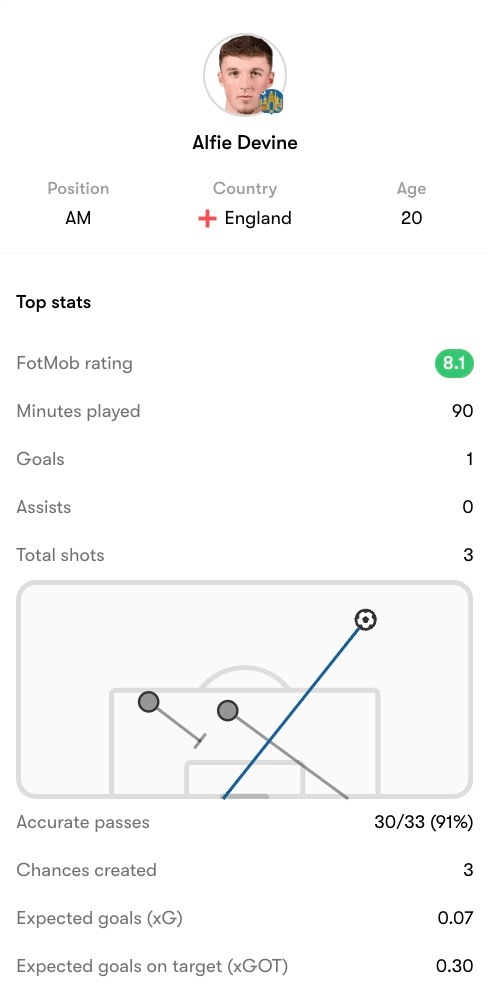The image size is (488, 996).
Task: Select the FotMob rating row
Action: coord(245,364)
